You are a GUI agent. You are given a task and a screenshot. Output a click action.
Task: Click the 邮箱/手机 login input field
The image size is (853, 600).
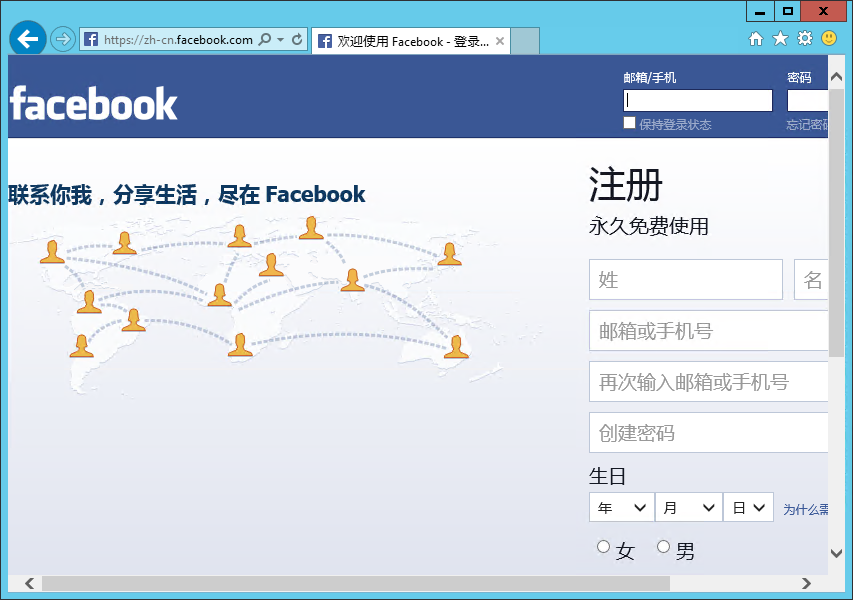click(x=698, y=101)
